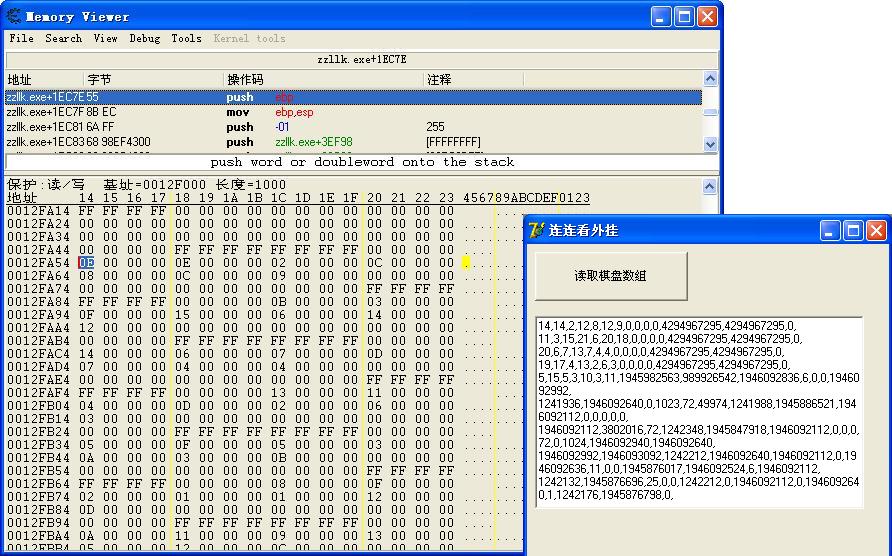892x556 pixels.
Task: Click the Kernel tools menu item
Action: [x=249, y=38]
